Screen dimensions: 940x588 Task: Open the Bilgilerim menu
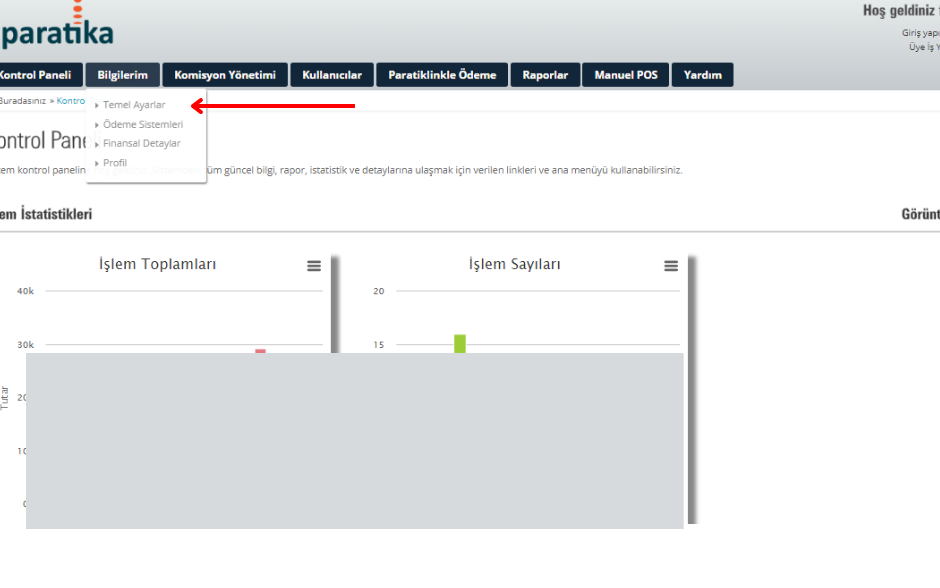point(123,75)
